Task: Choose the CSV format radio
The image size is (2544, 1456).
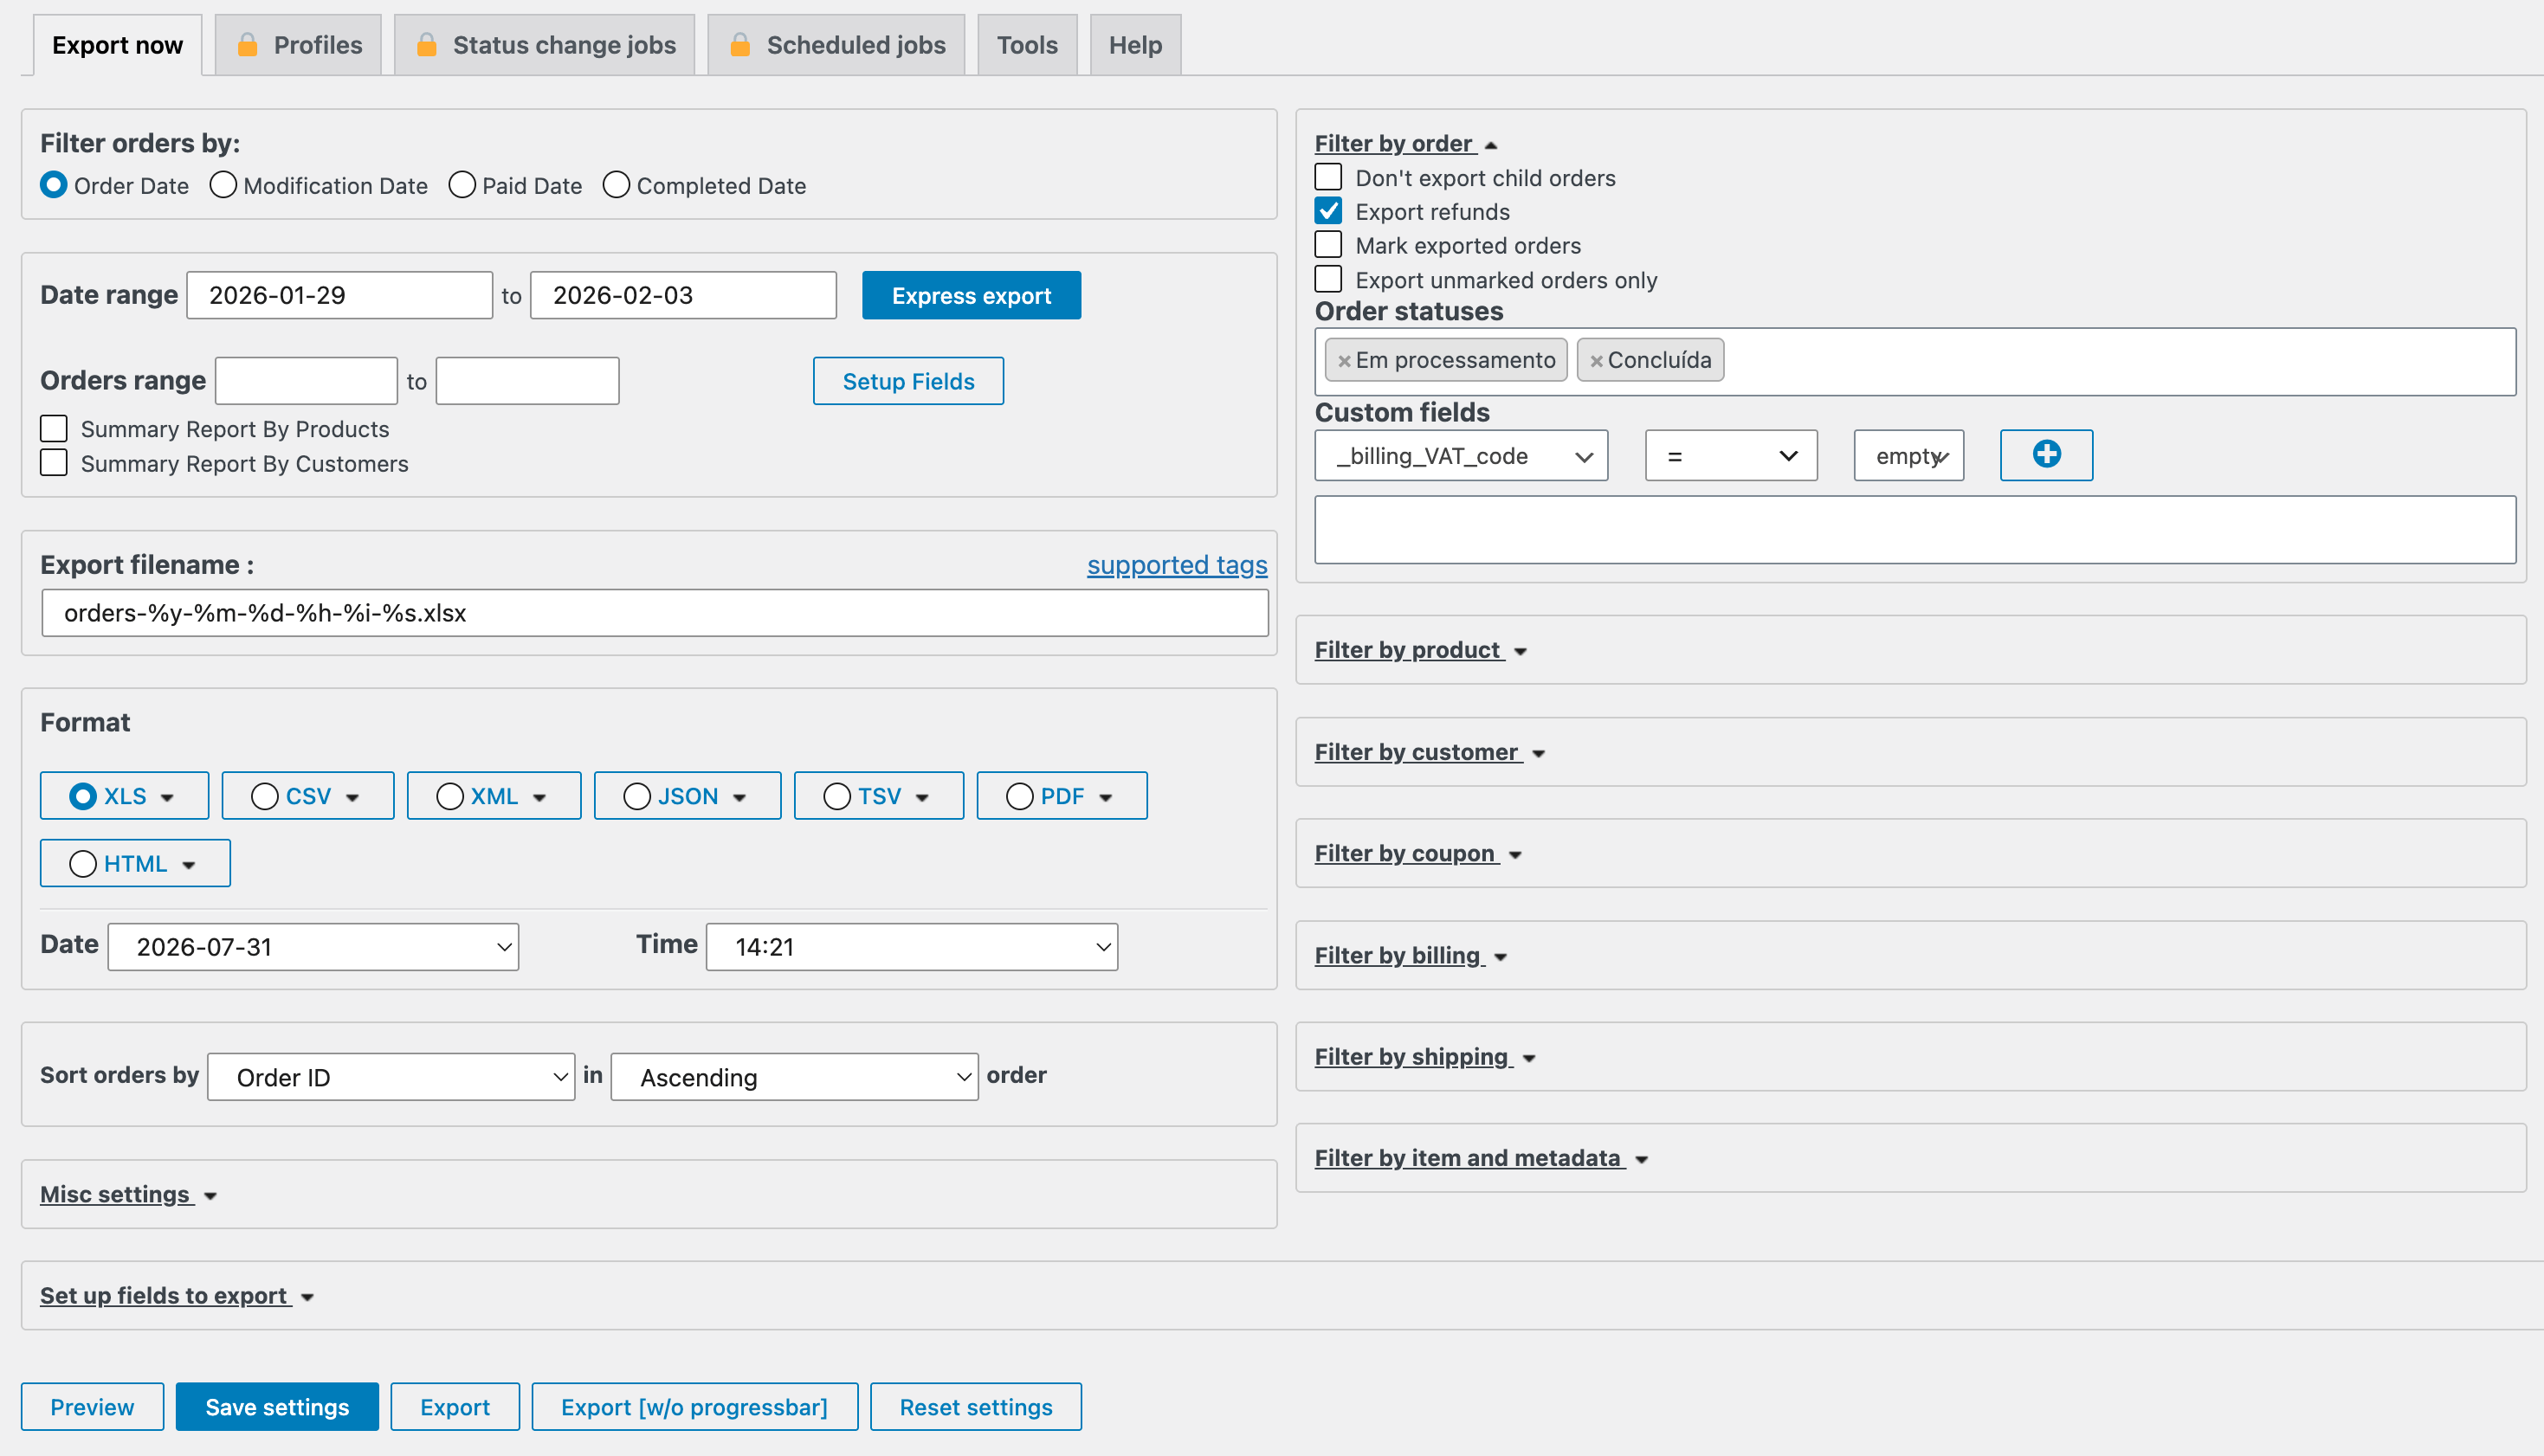Action: 265,796
